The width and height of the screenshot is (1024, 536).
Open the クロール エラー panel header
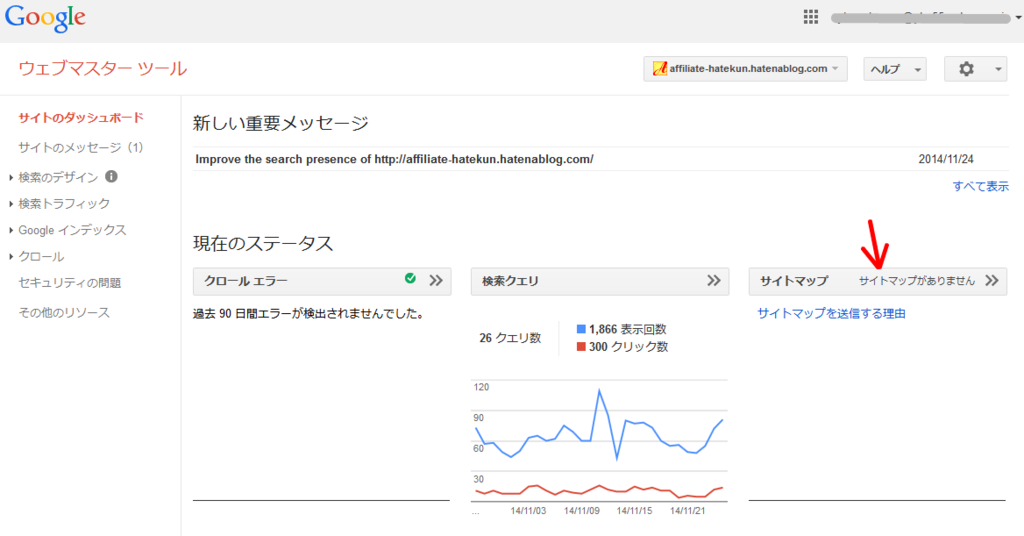(x=322, y=281)
